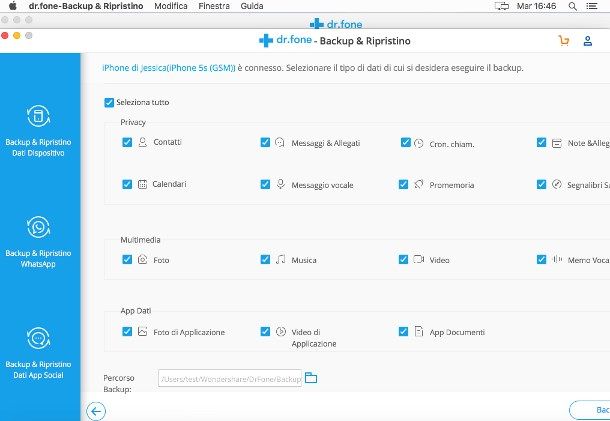Uncheck the Contatti checkbox
610x421 pixels.
click(x=127, y=142)
